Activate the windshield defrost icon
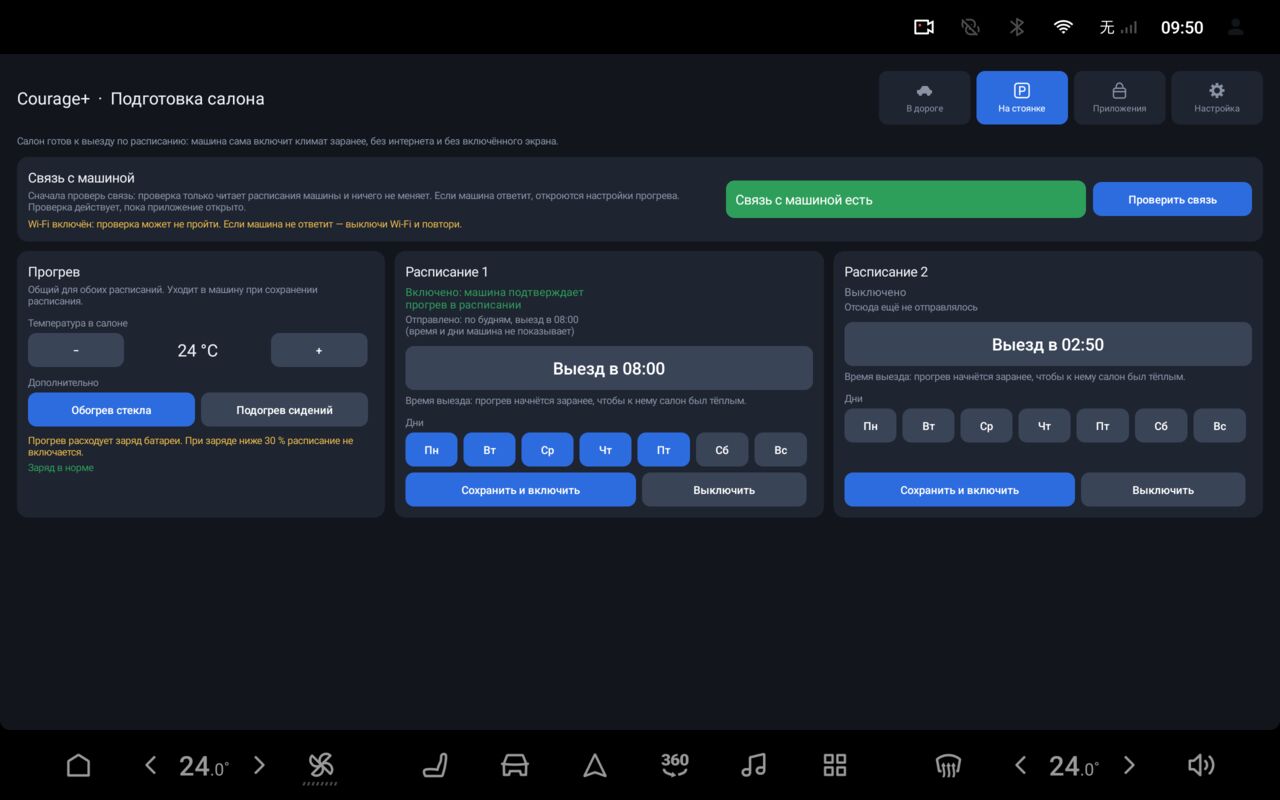1280x800 pixels. click(x=948, y=766)
